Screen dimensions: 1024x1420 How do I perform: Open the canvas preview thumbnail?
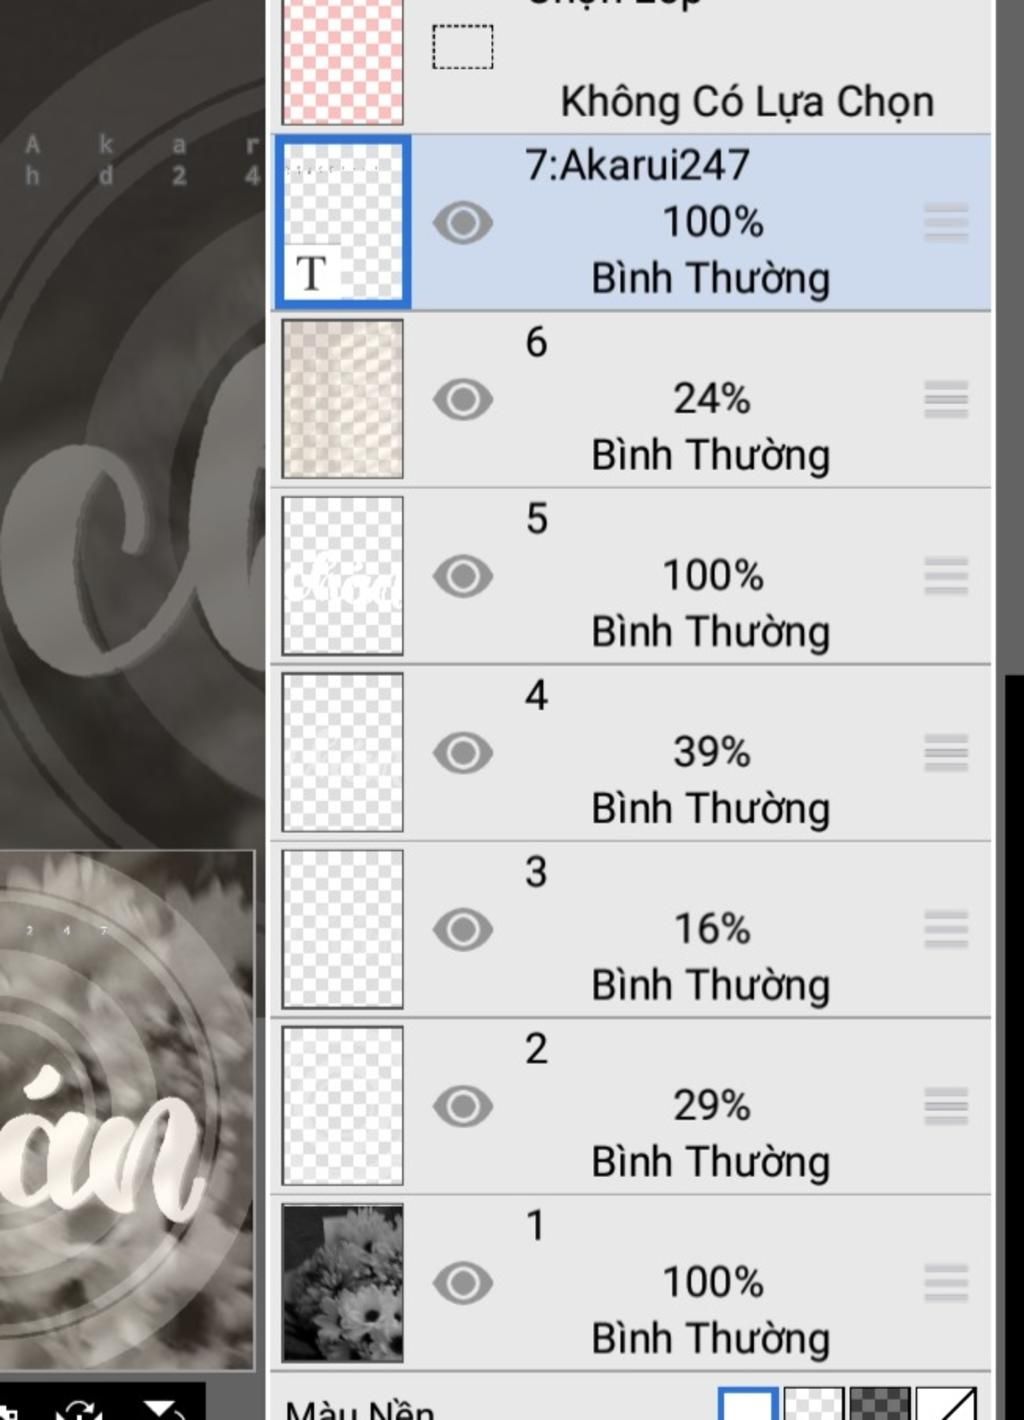point(127,1110)
